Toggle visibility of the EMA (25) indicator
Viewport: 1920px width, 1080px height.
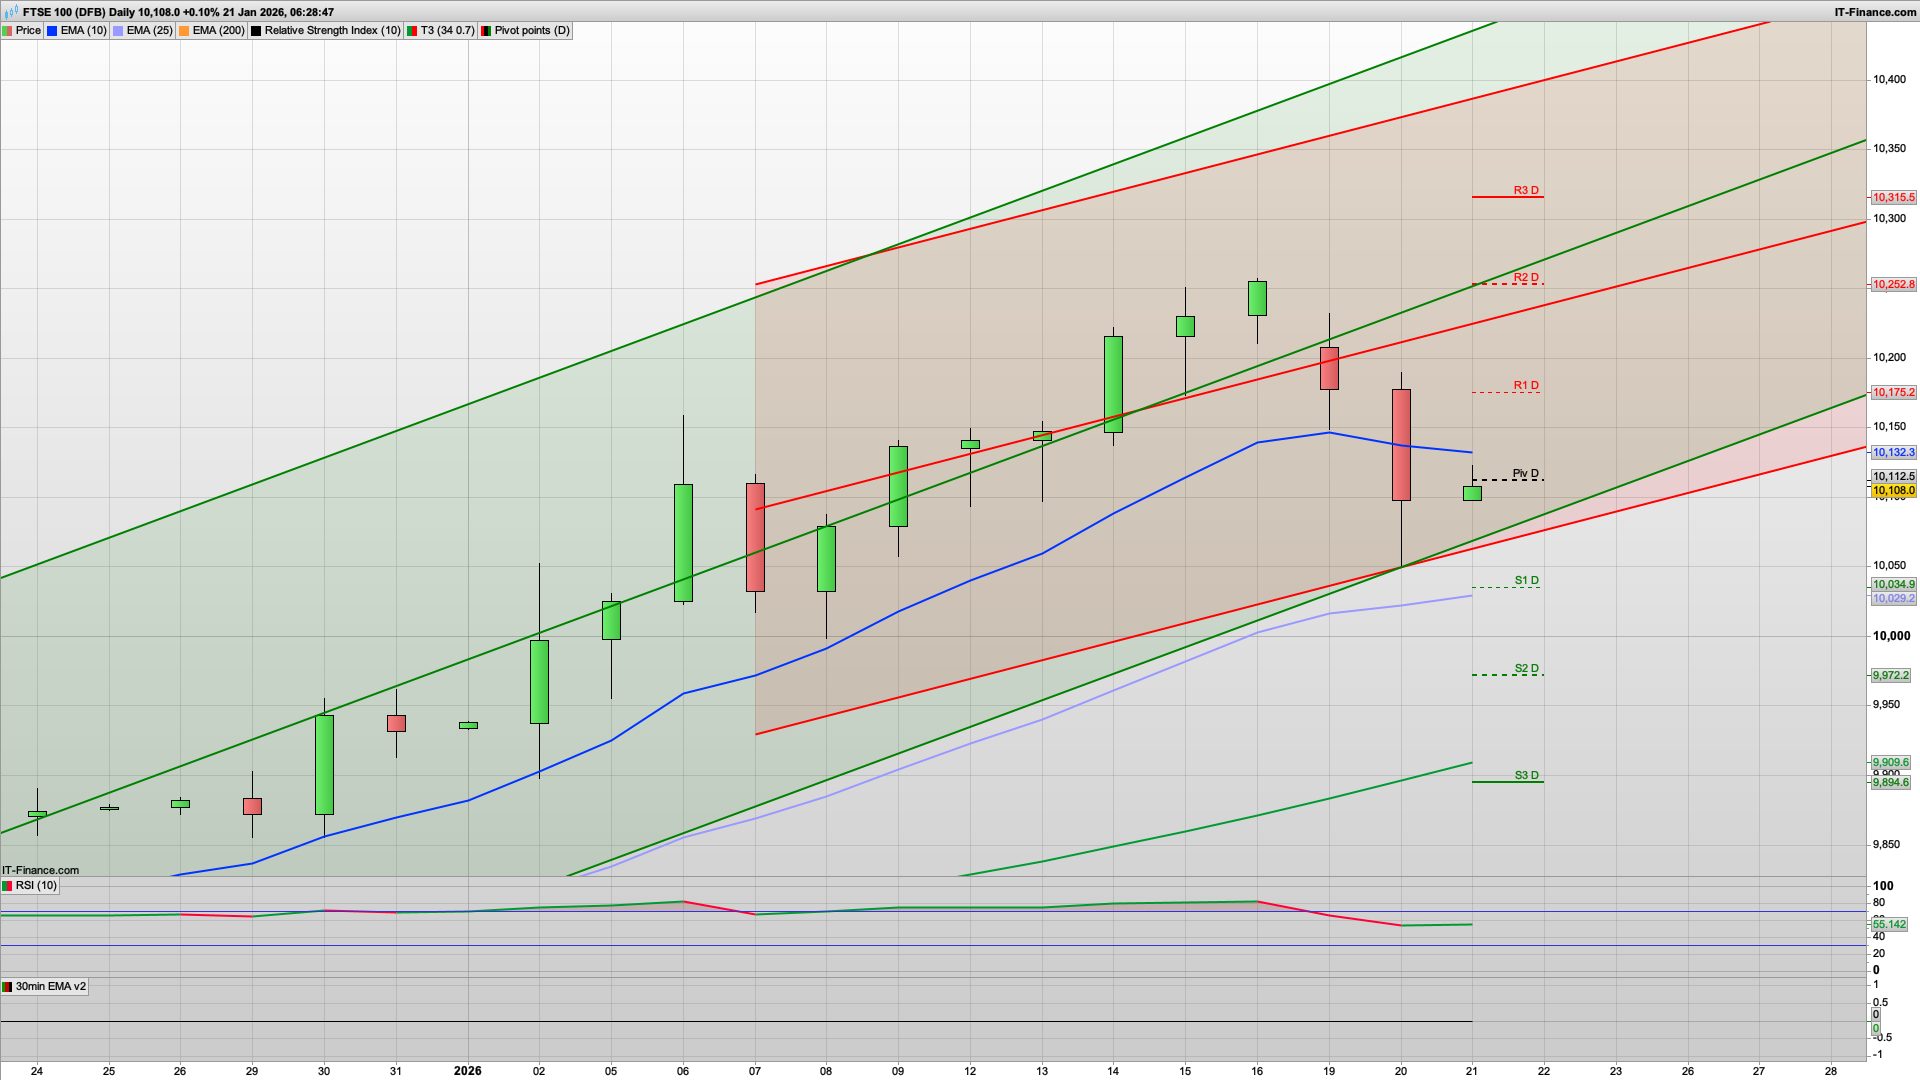pyautogui.click(x=117, y=30)
